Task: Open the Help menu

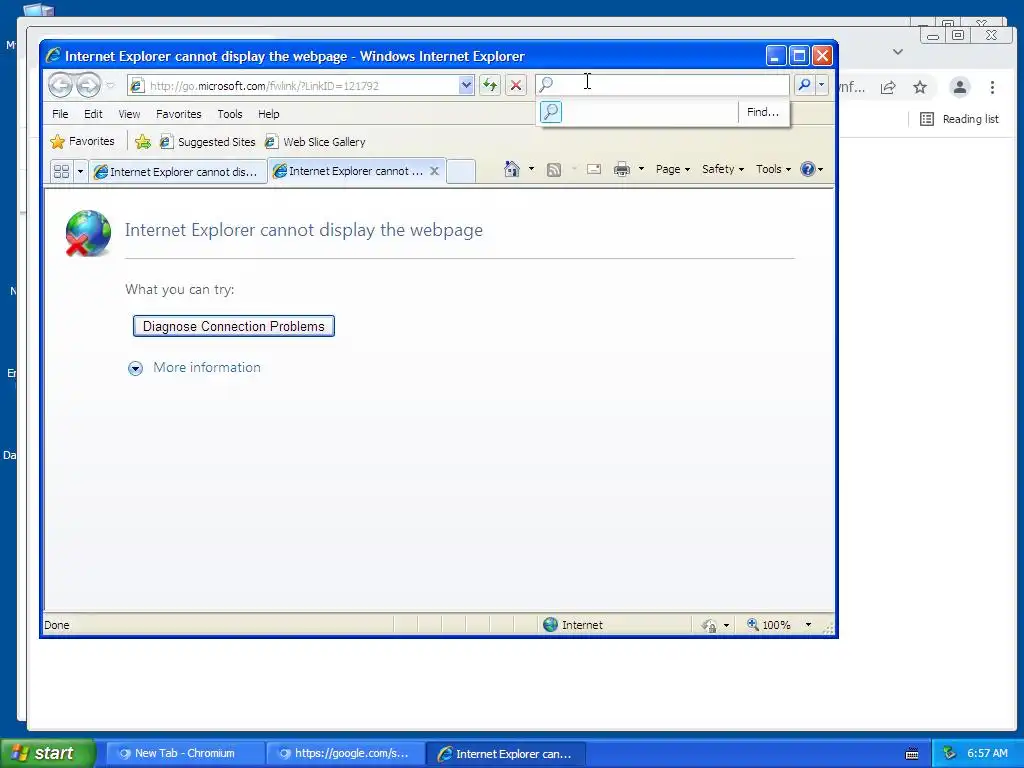Action: [x=268, y=114]
